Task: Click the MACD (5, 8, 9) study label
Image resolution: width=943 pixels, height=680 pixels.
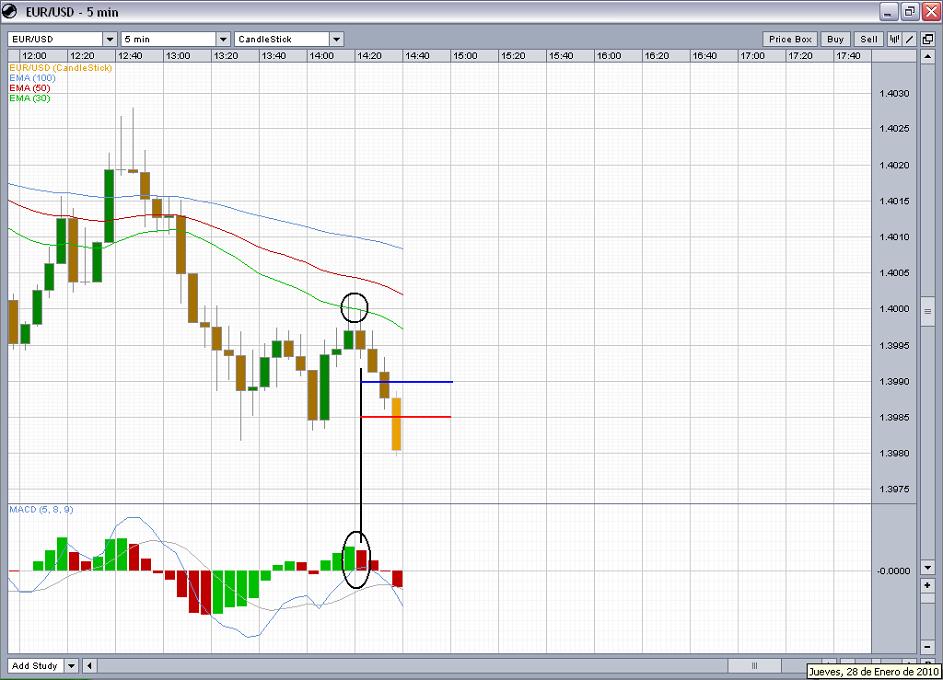Action: pos(41,510)
